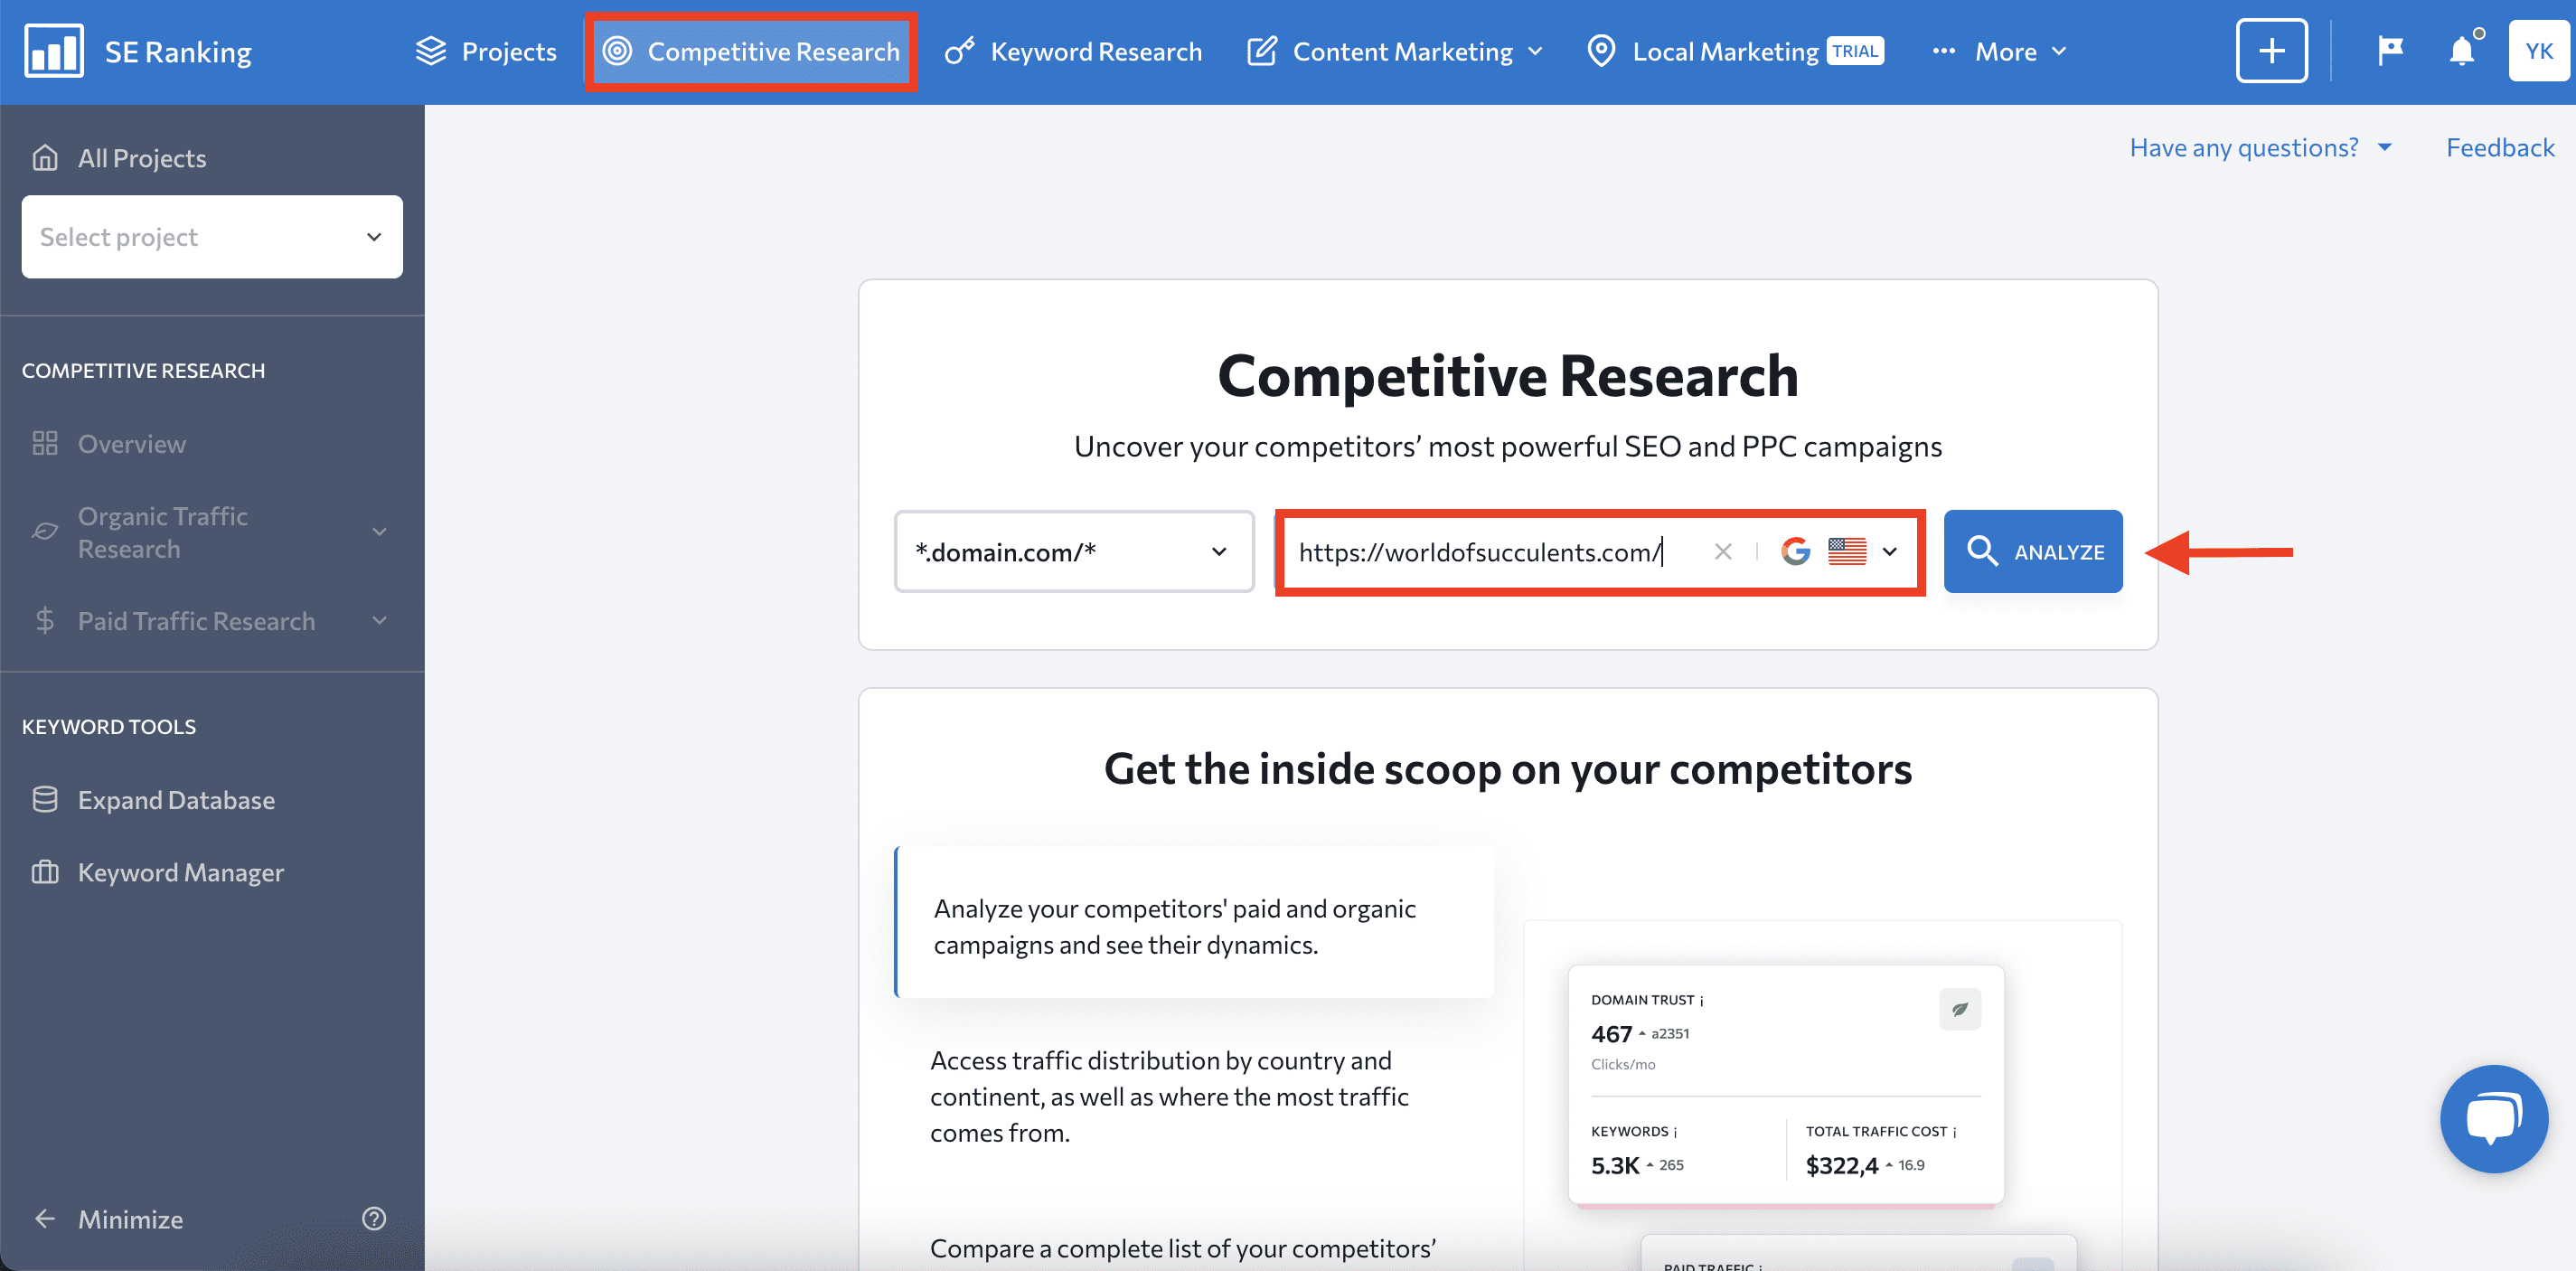Click the Domain Trust info icon
The height and width of the screenshot is (1271, 2576).
tap(1702, 1001)
